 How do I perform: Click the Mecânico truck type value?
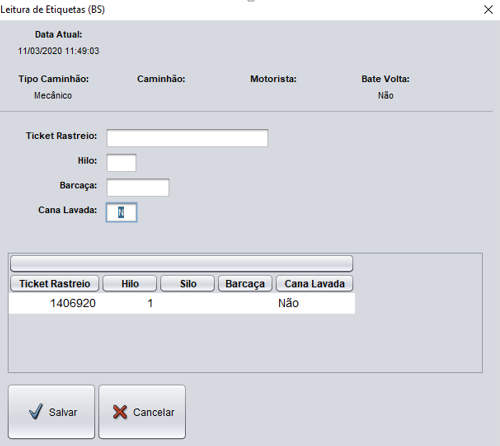coord(53,96)
